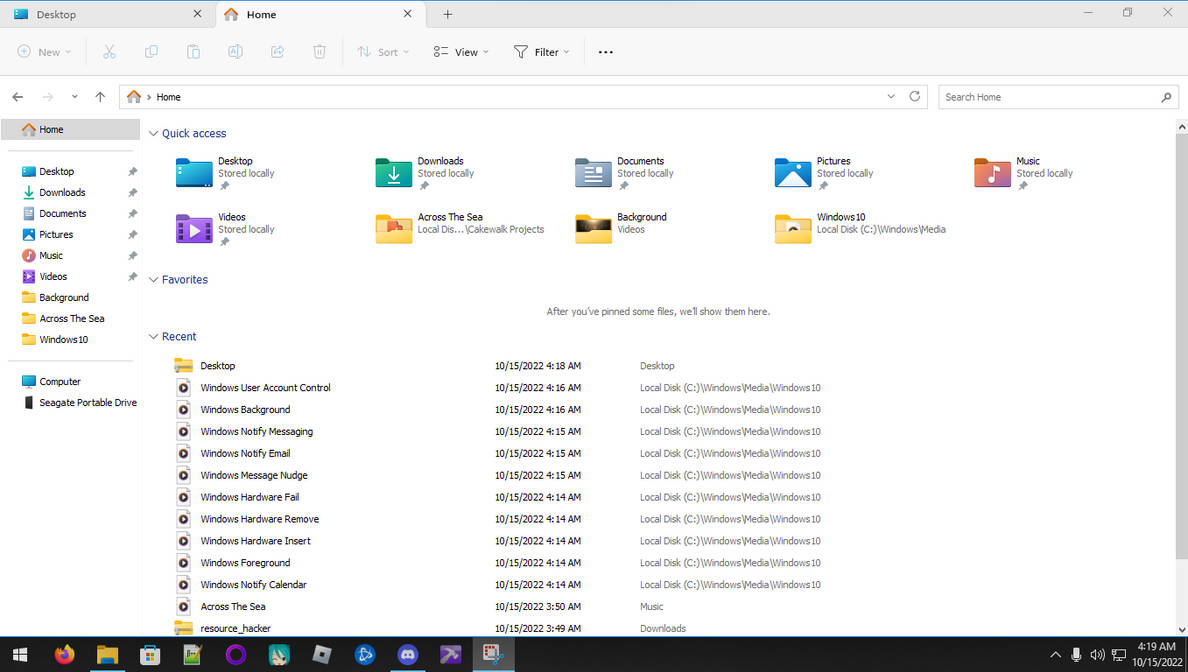This screenshot has width=1188, height=672.
Task: Open the Sort dropdown
Action: point(383,51)
